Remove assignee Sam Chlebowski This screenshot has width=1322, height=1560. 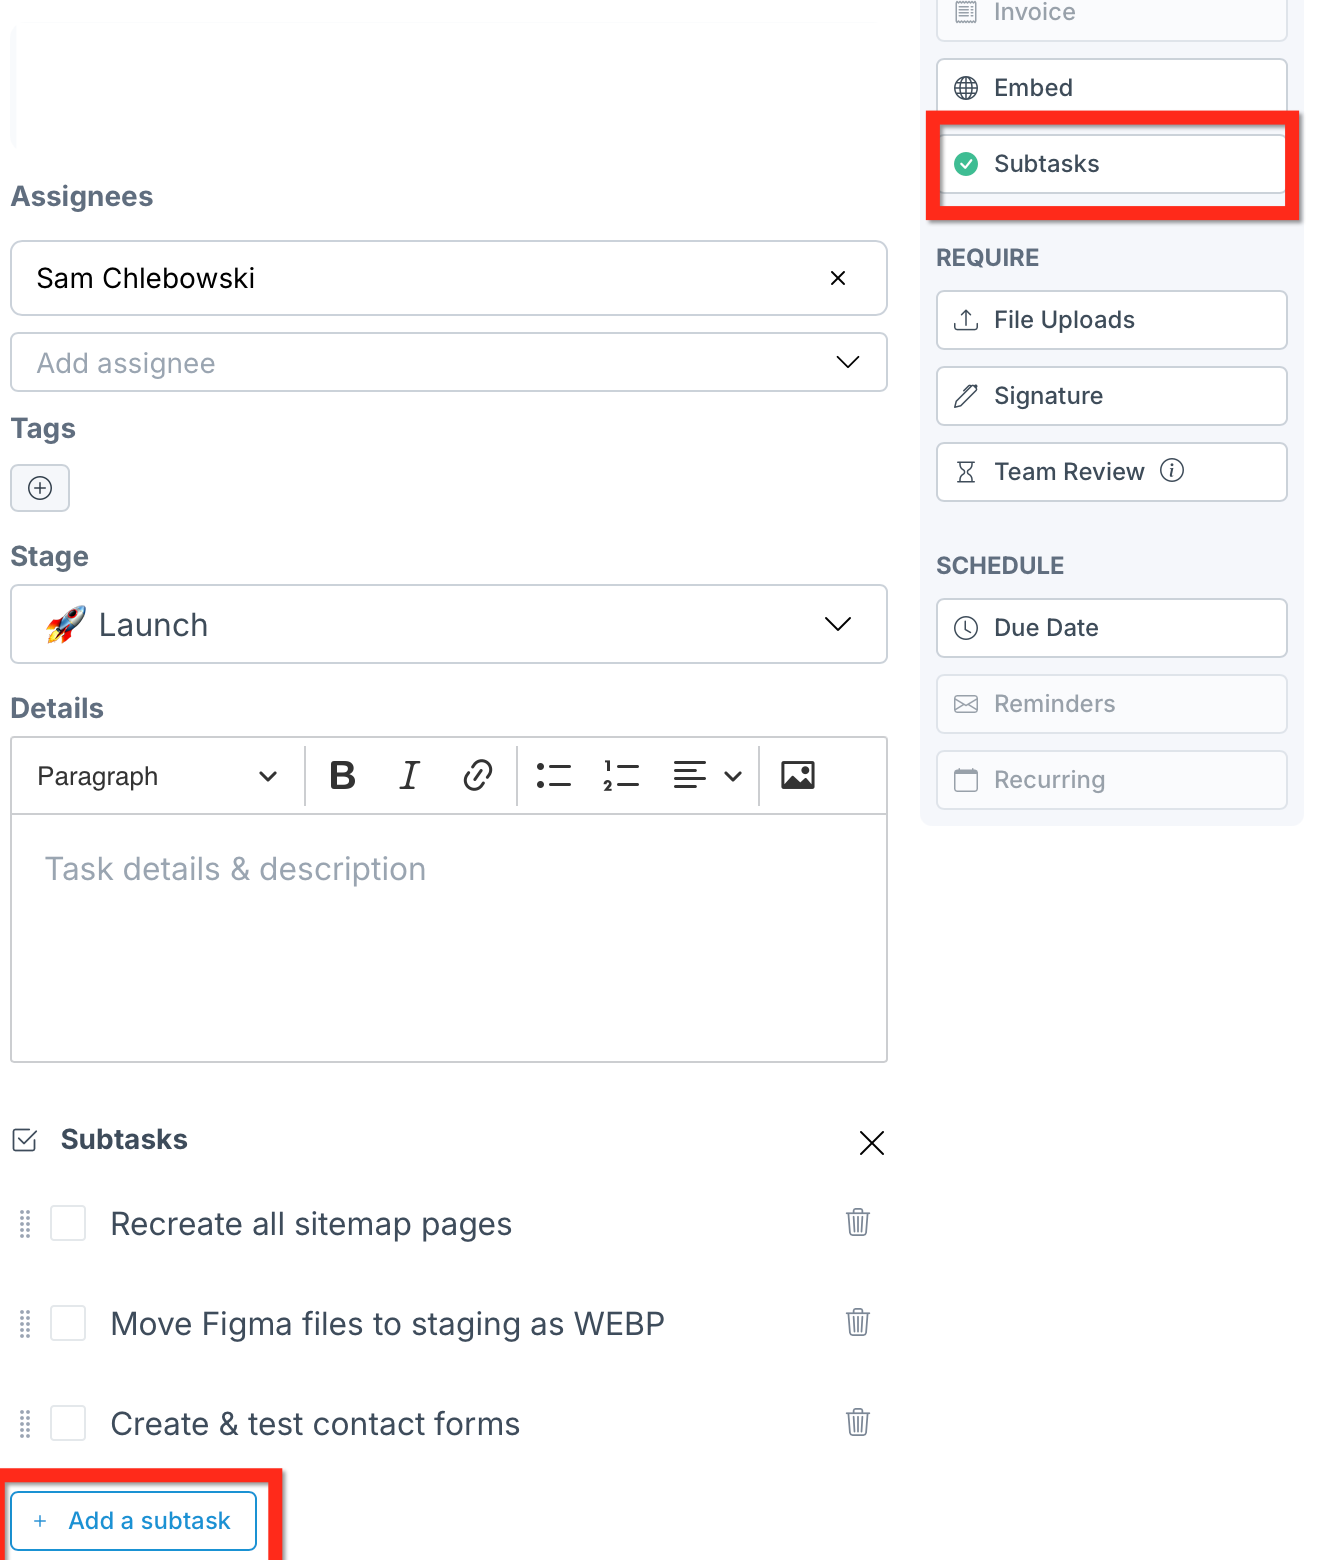[838, 278]
